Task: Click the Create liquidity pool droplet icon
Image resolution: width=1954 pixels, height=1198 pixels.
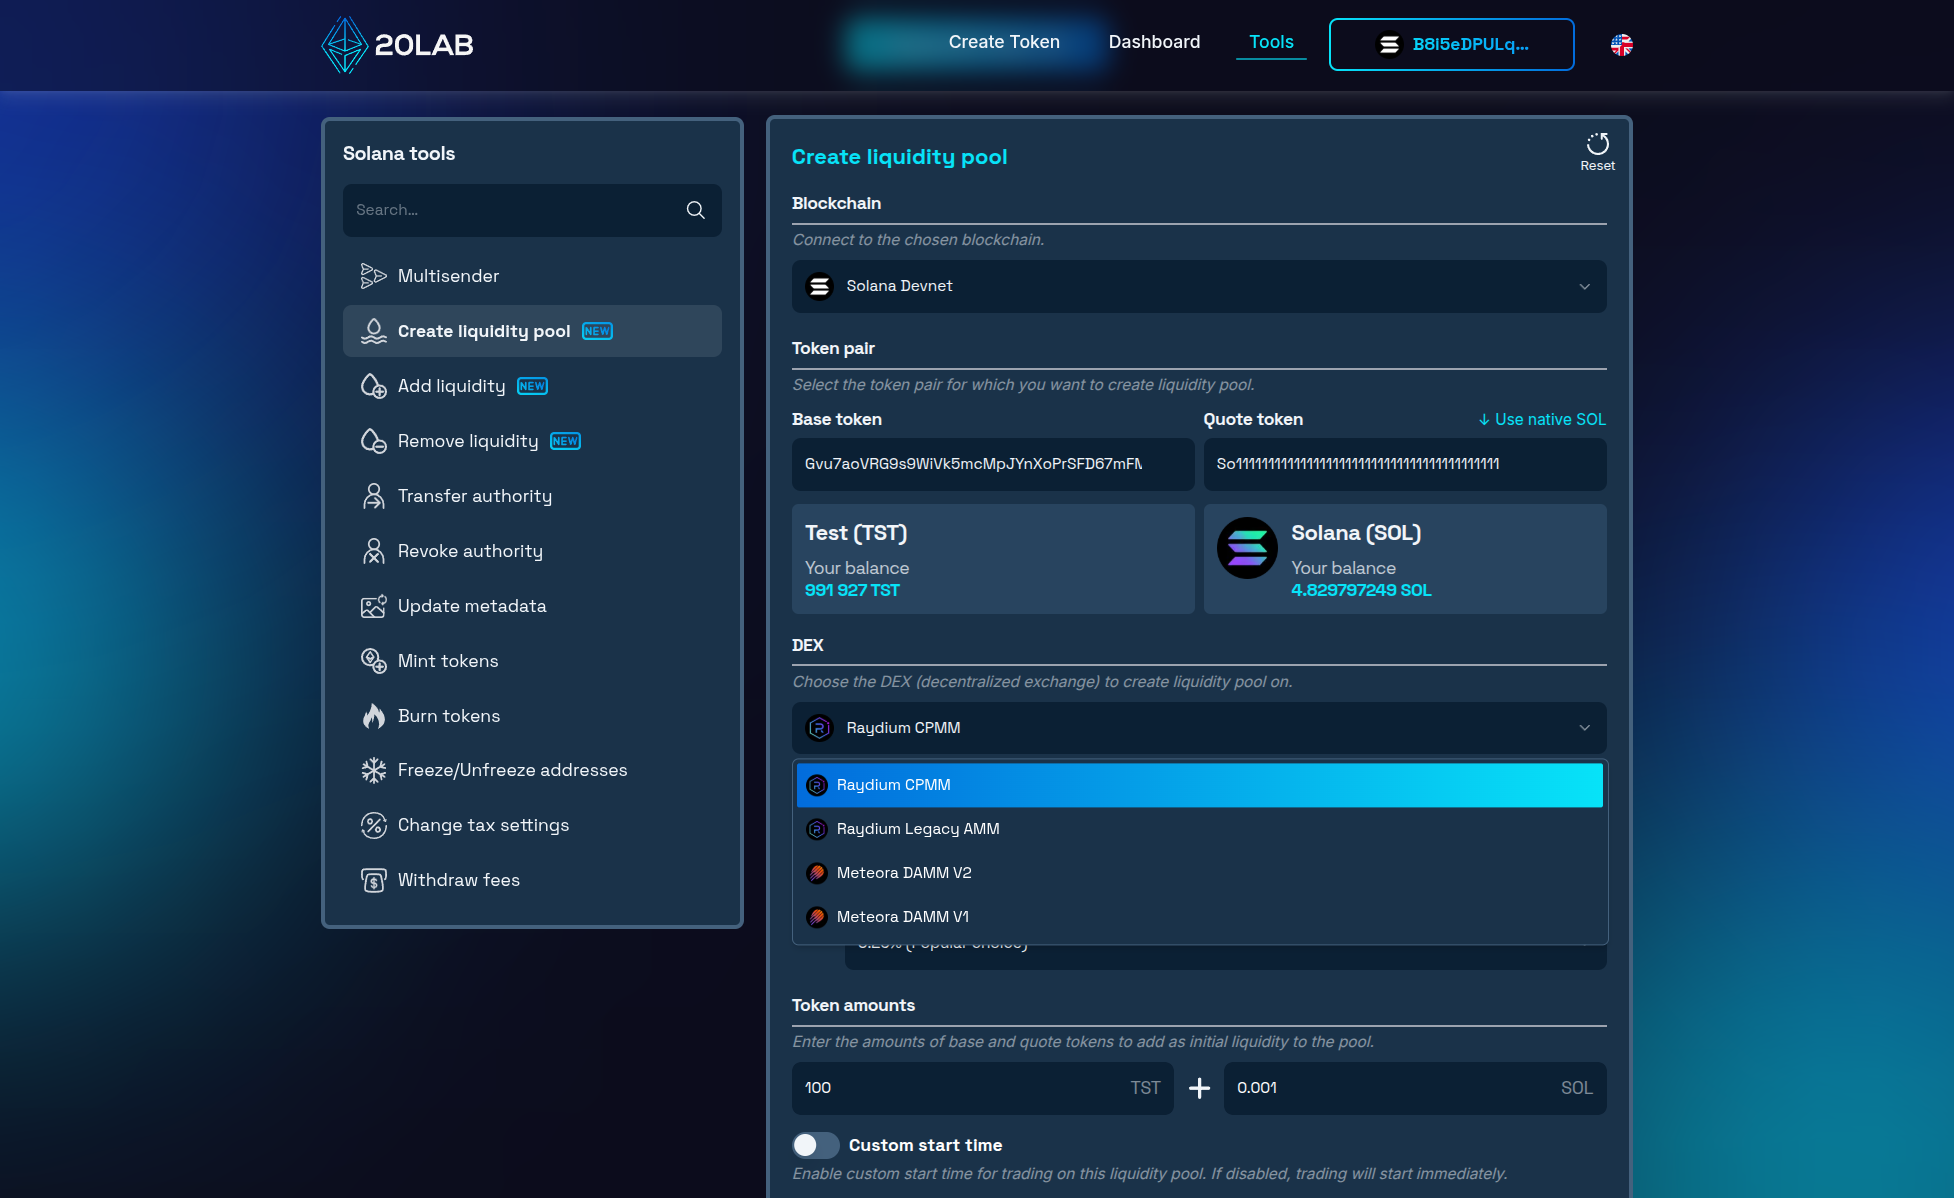Action: point(373,331)
